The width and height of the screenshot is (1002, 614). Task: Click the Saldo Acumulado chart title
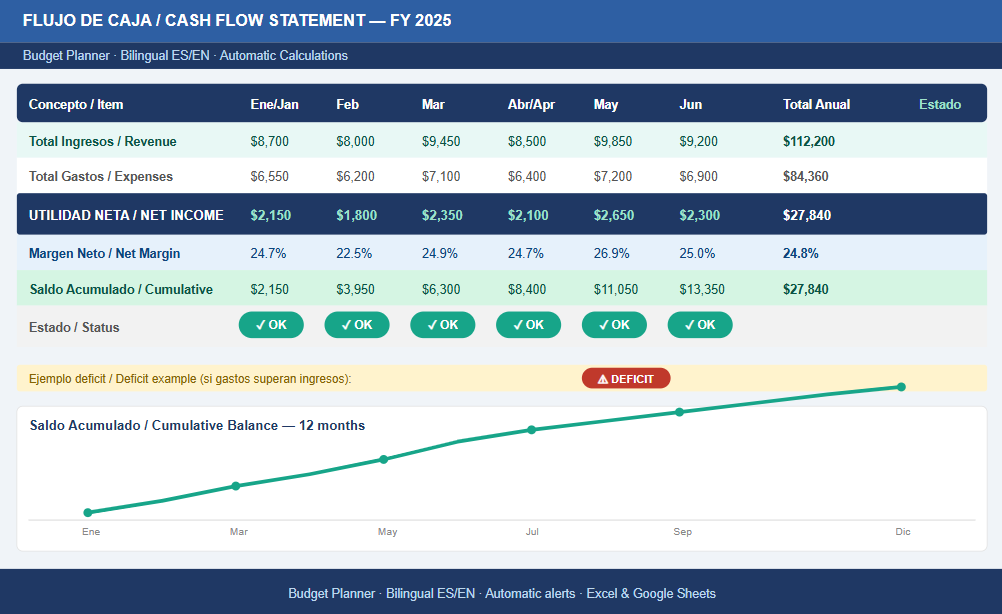197,426
